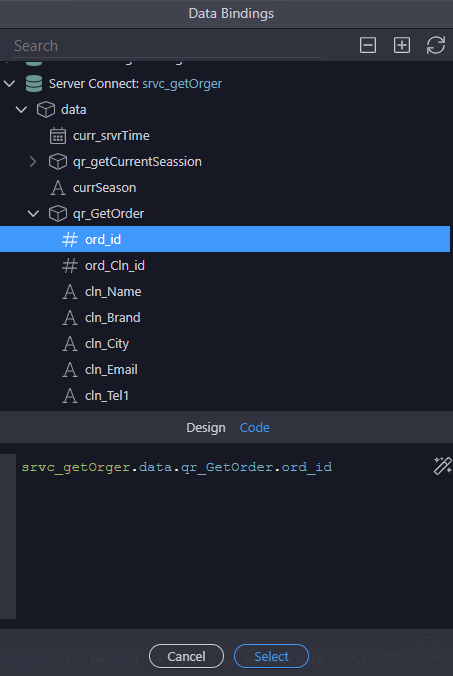Collapse the data node chevron
This screenshot has width=453, height=676.
tap(22, 110)
